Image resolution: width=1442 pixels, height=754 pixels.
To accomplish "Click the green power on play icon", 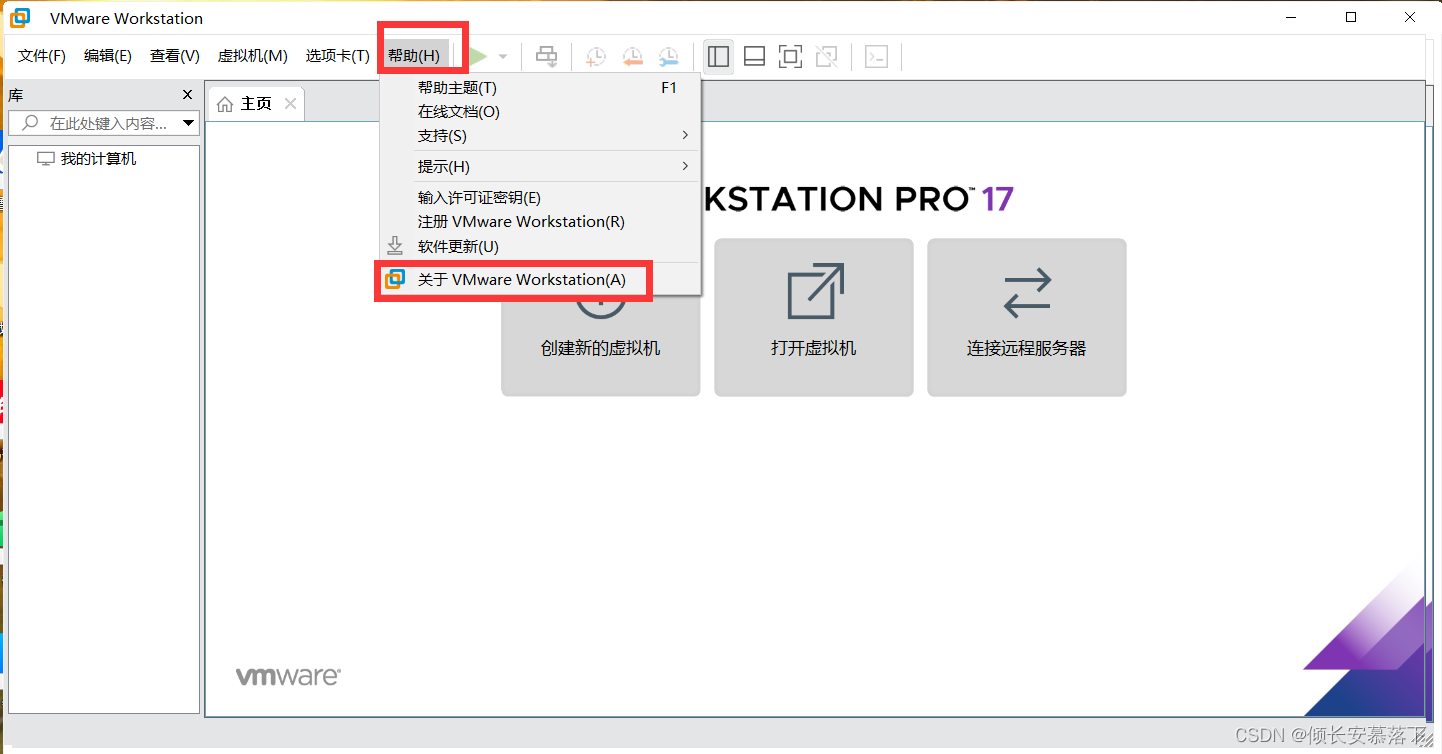I will 479,57.
